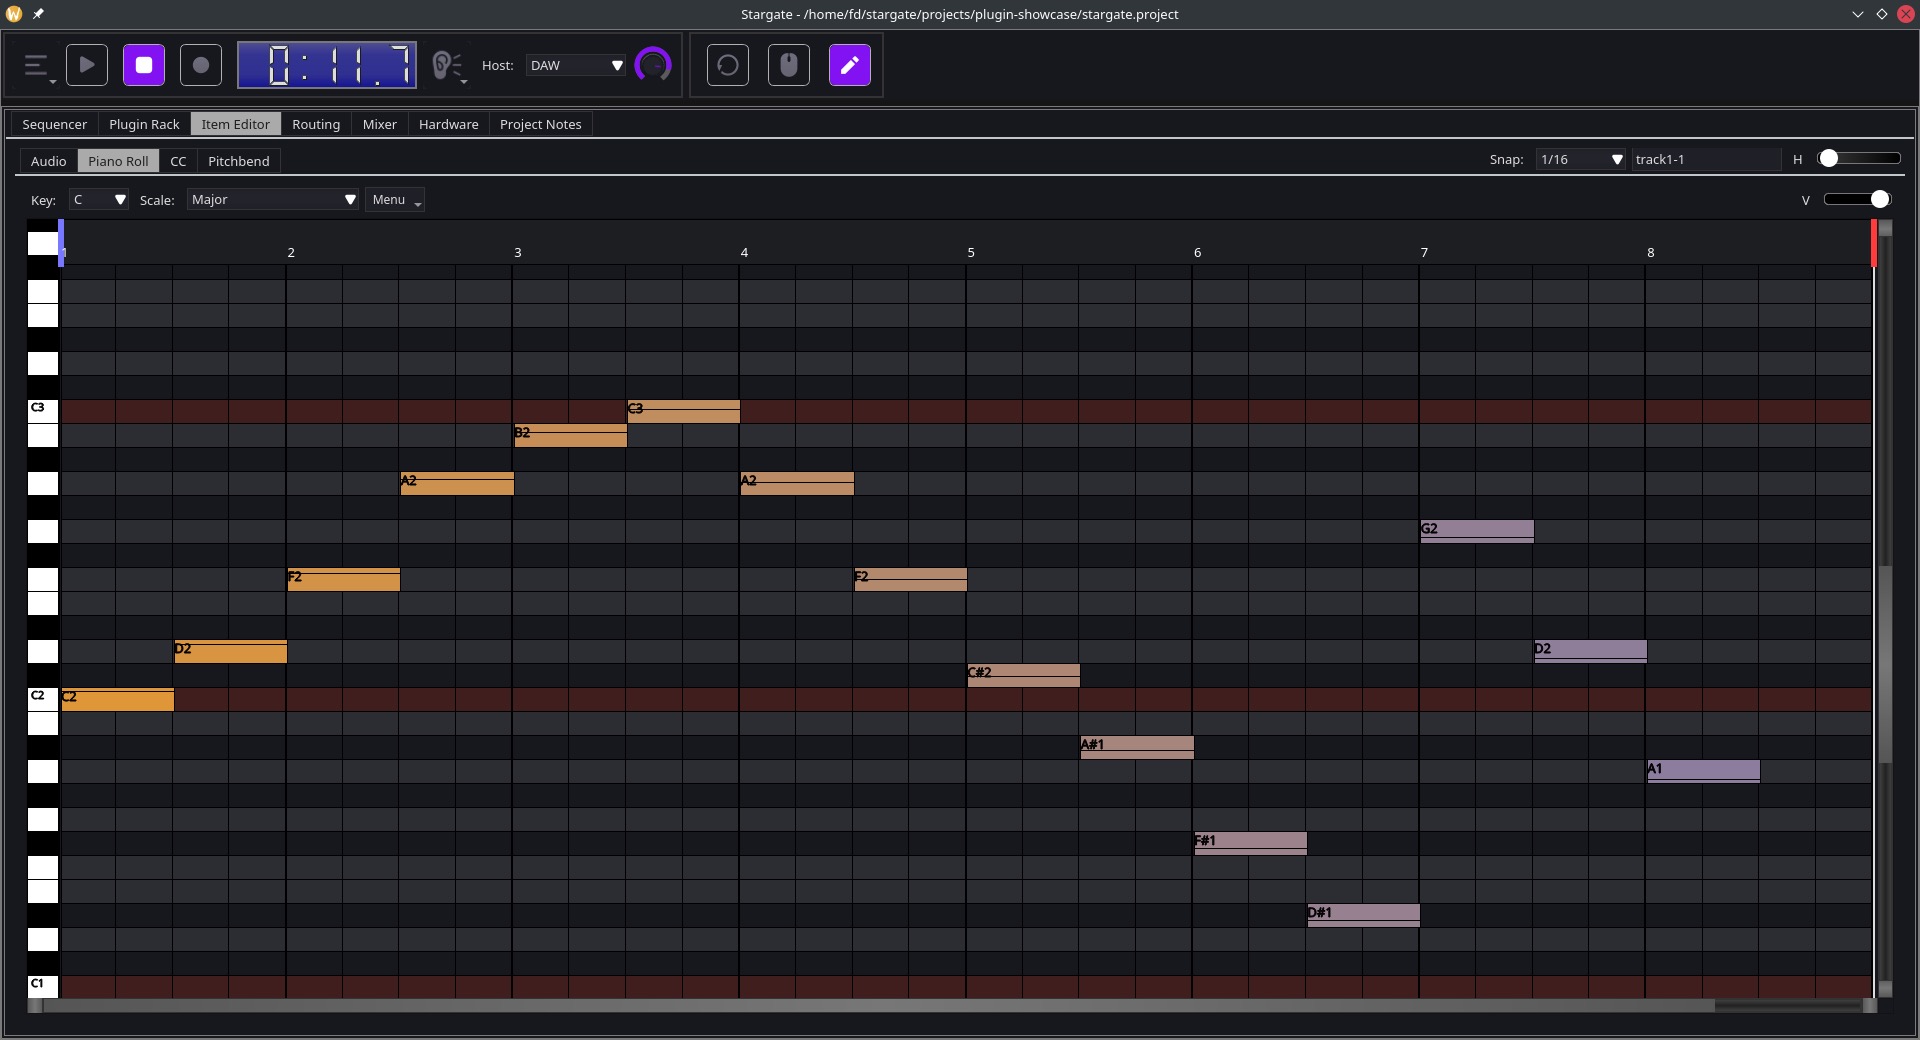
Task: Select the F#1 note at bar 6
Action: tap(1251, 843)
